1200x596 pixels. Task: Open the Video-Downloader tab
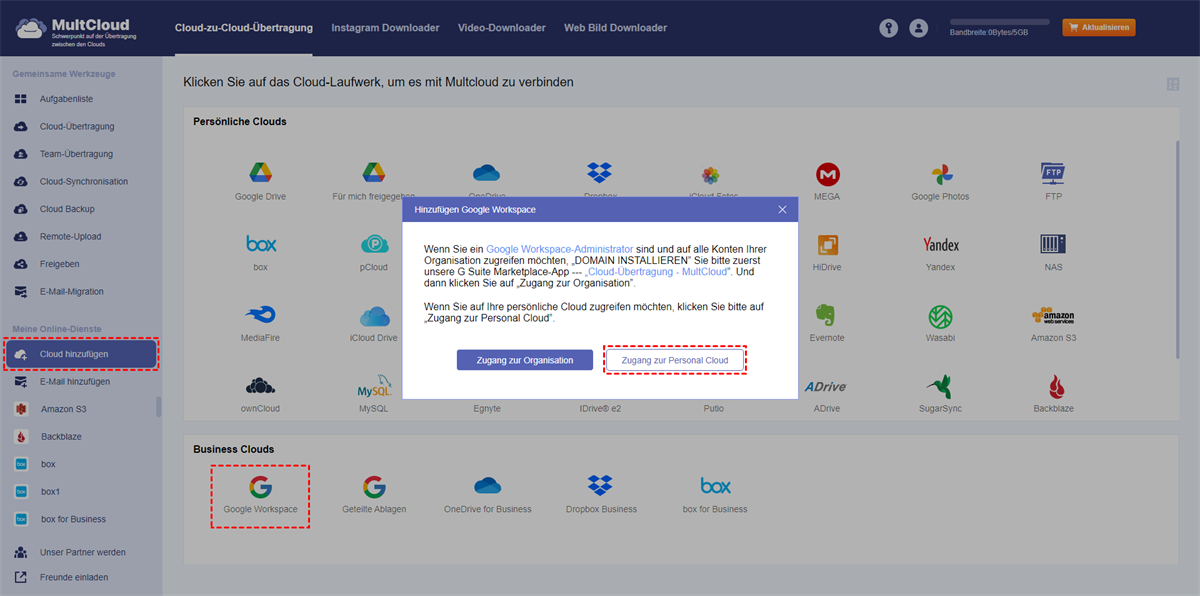click(501, 28)
